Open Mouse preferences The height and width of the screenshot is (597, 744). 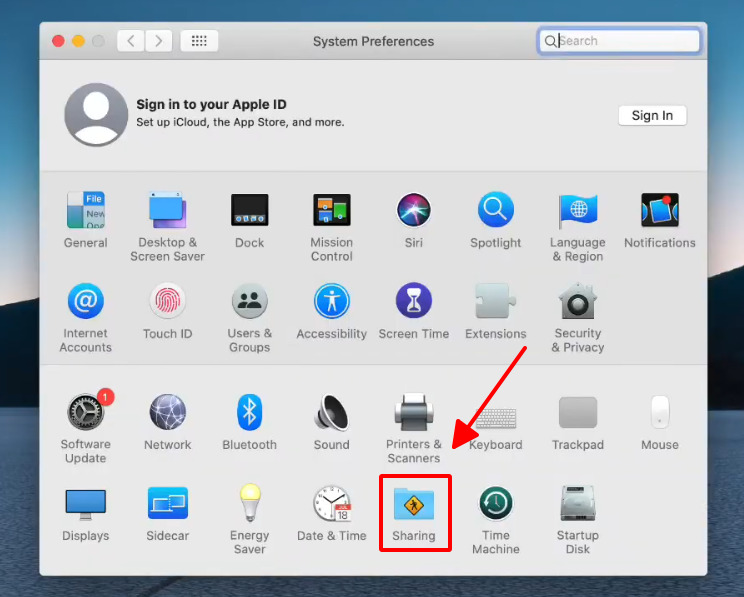pos(660,412)
